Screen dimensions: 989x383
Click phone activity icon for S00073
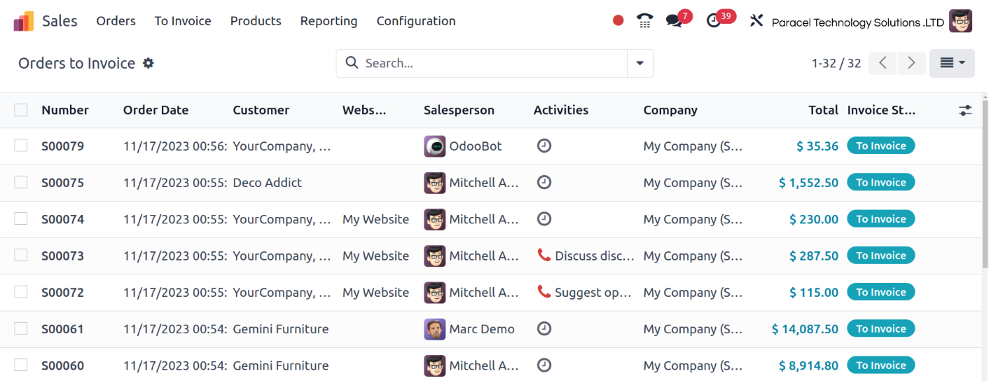(x=544, y=256)
